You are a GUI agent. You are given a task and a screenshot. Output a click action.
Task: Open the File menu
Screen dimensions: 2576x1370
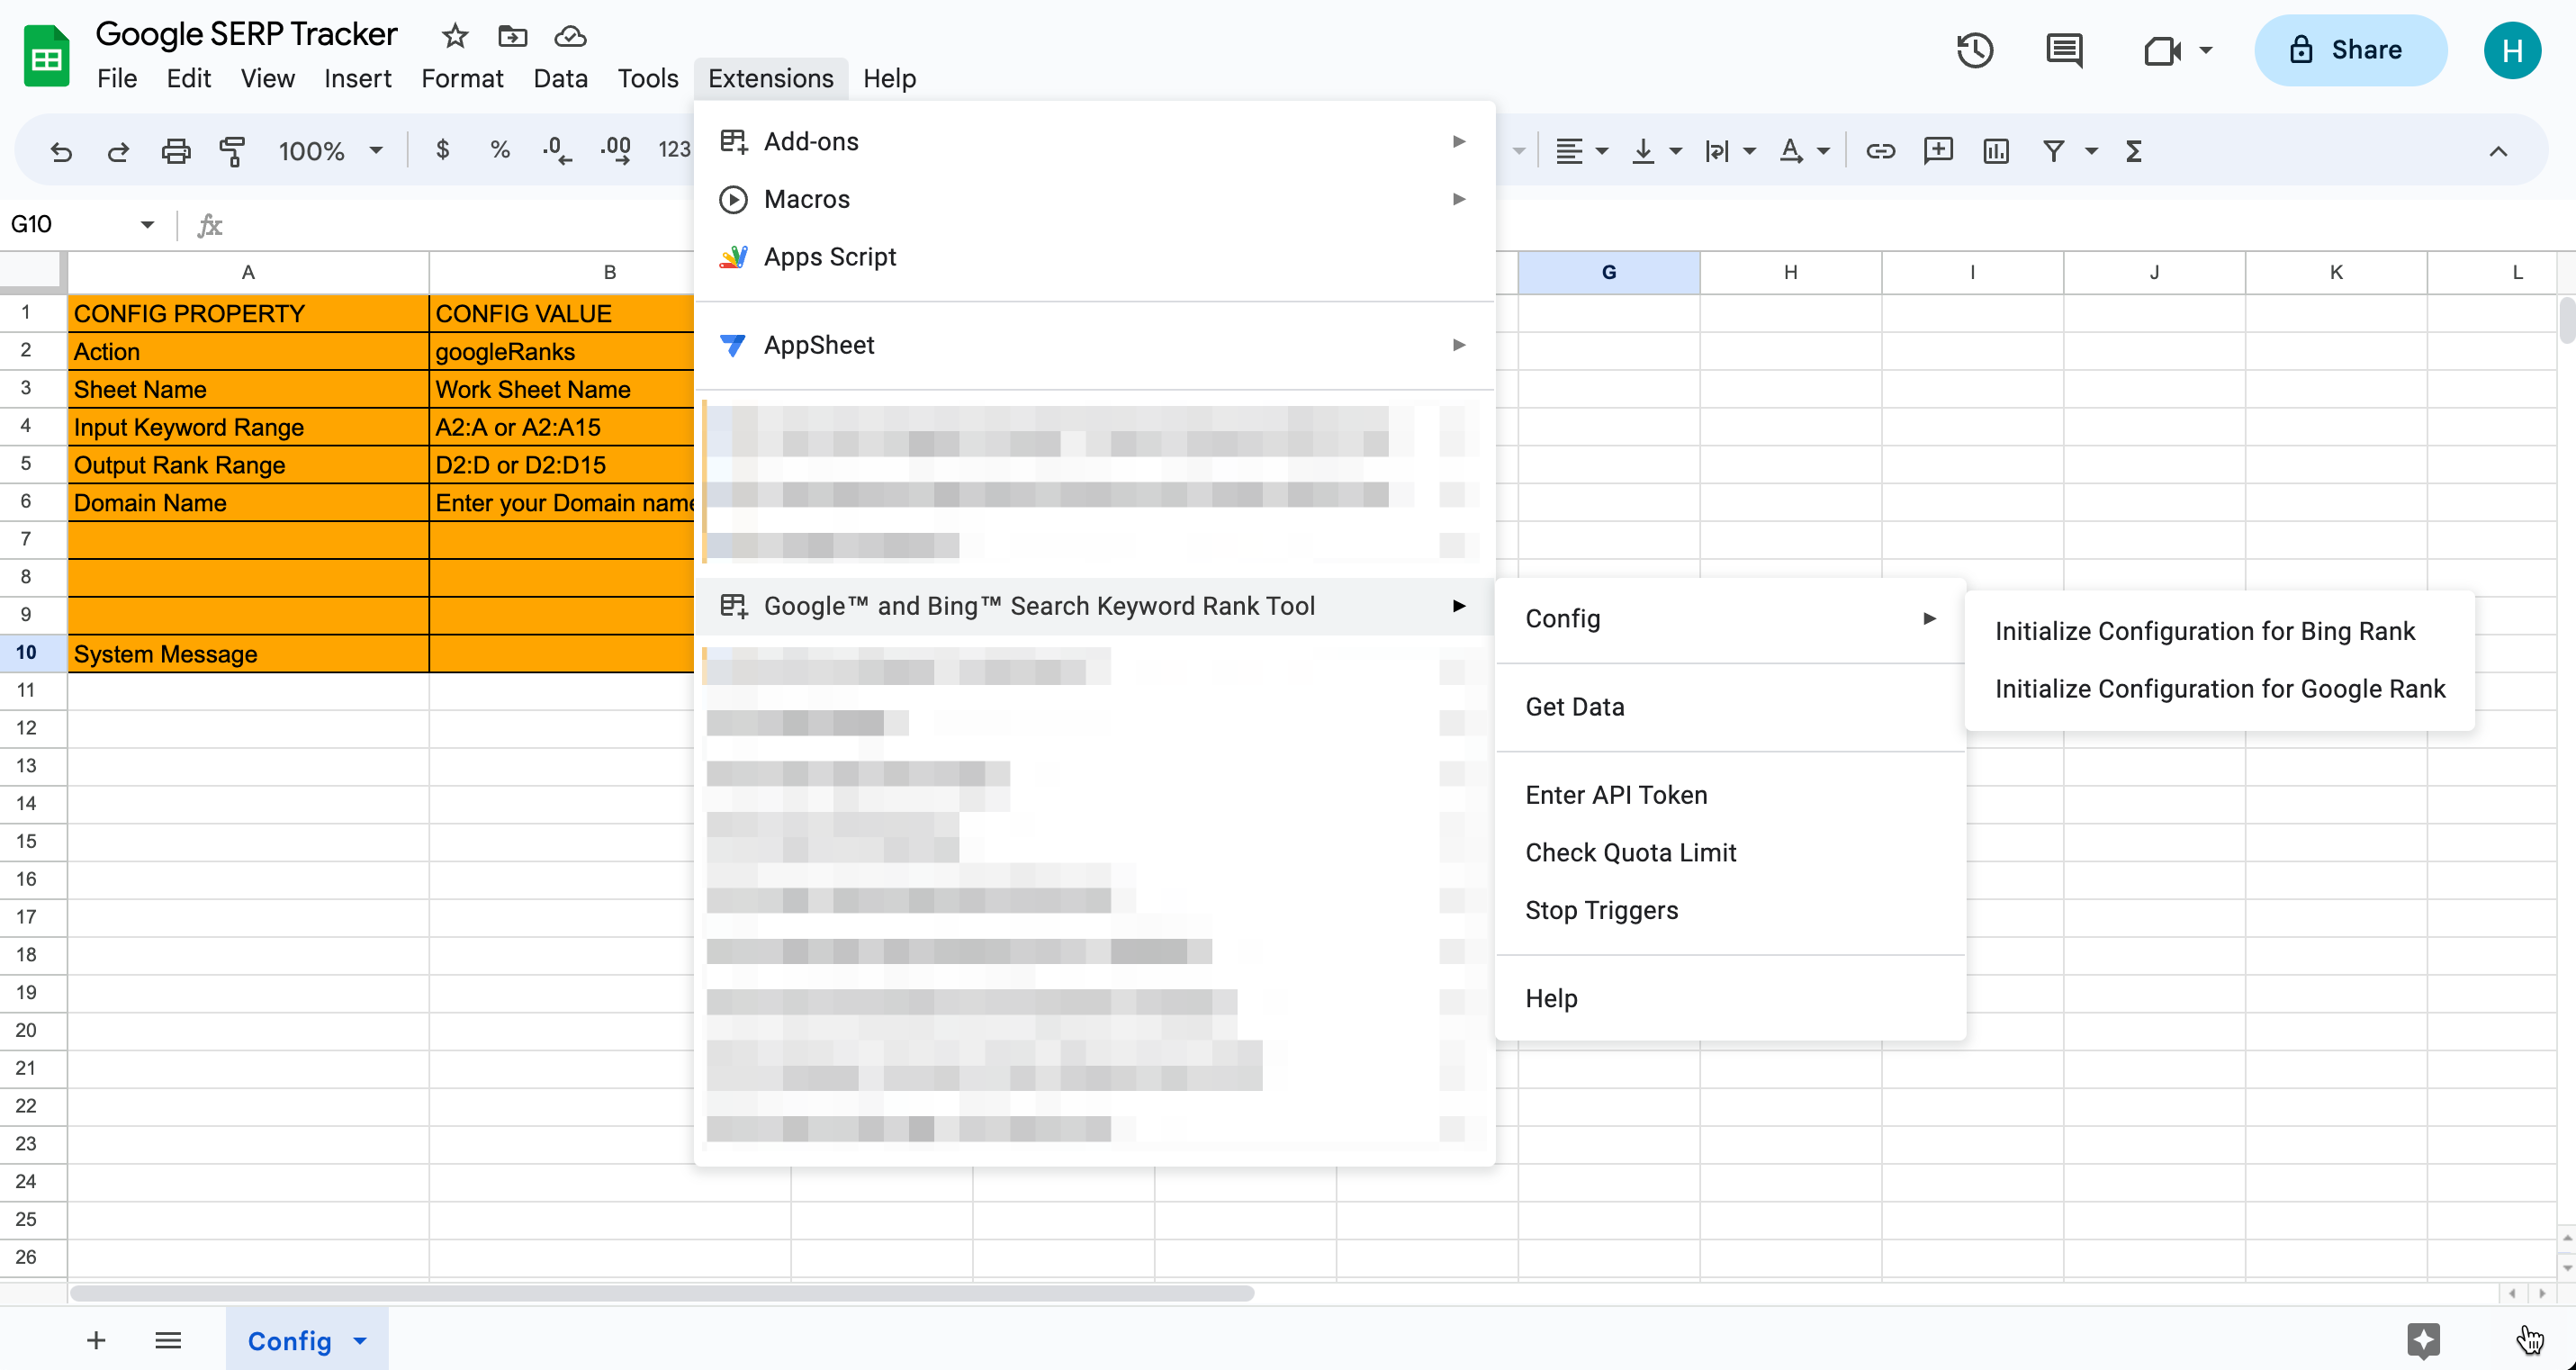(117, 78)
